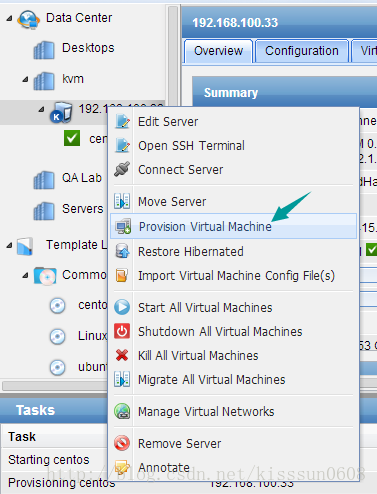Click the Linux template disc icon
The width and height of the screenshot is (377, 494).
pos(57,336)
